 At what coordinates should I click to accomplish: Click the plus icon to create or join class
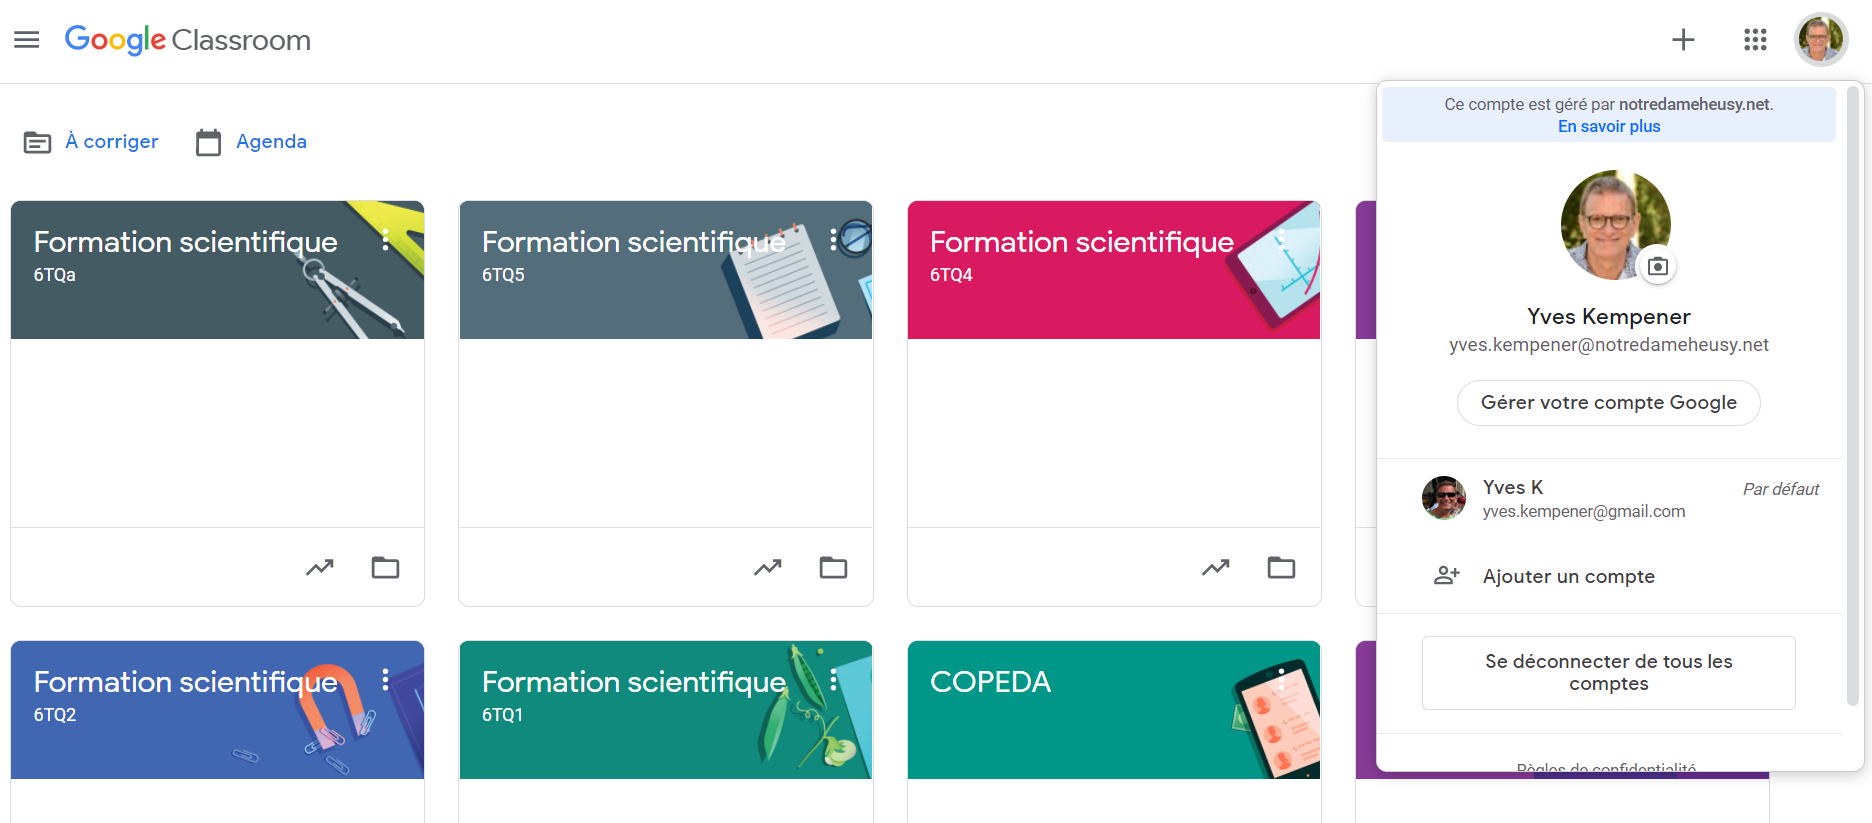[x=1683, y=40]
